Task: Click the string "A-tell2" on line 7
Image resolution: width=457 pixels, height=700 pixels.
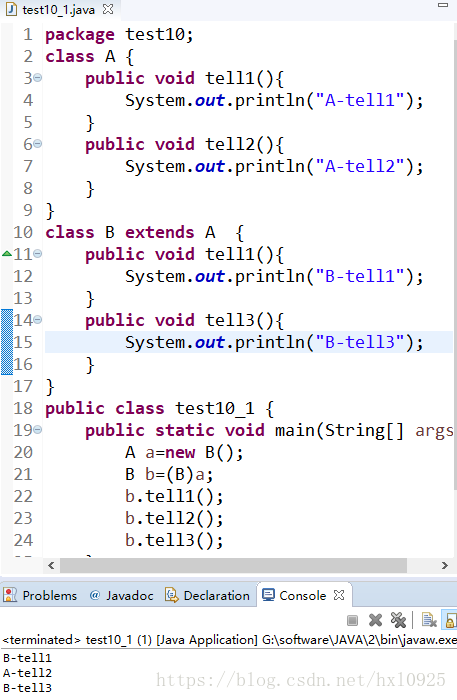Action: click(361, 167)
